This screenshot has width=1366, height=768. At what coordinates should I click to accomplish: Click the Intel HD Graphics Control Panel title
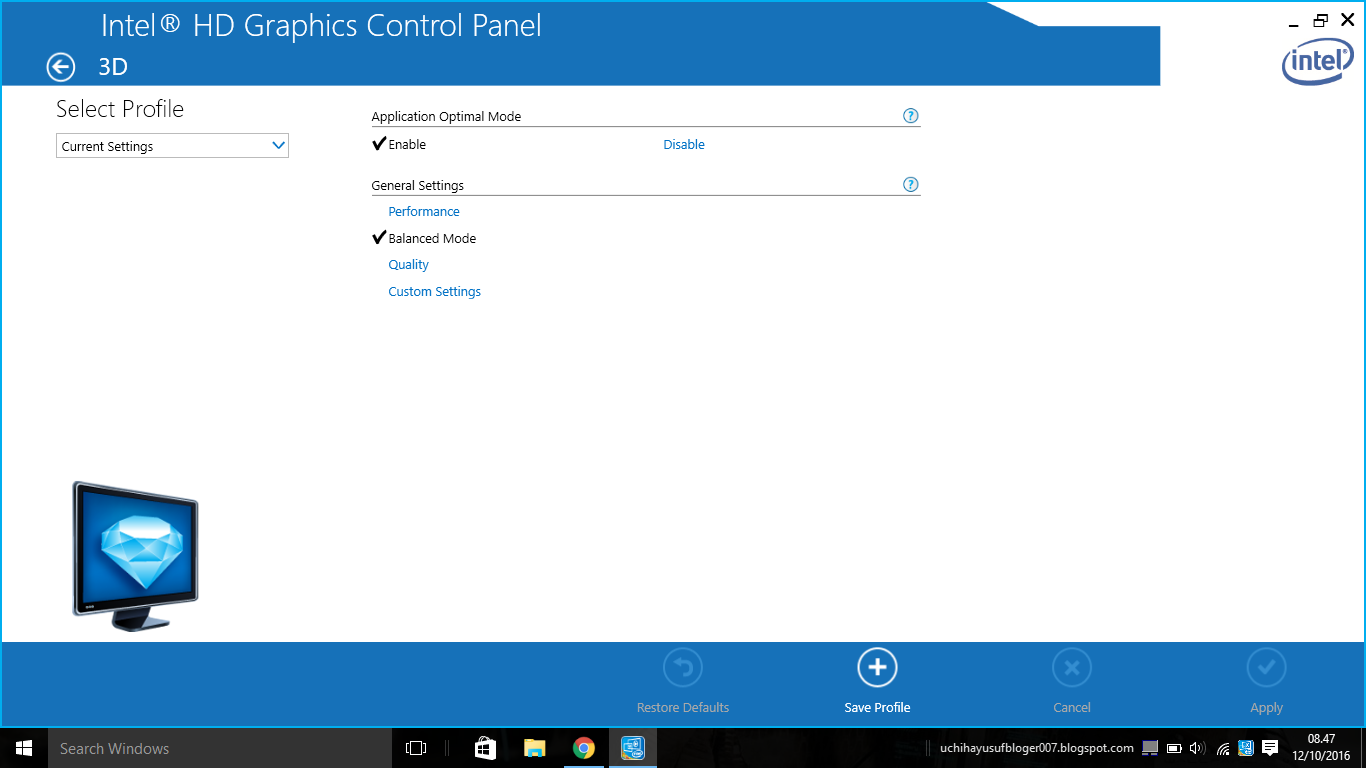321,25
